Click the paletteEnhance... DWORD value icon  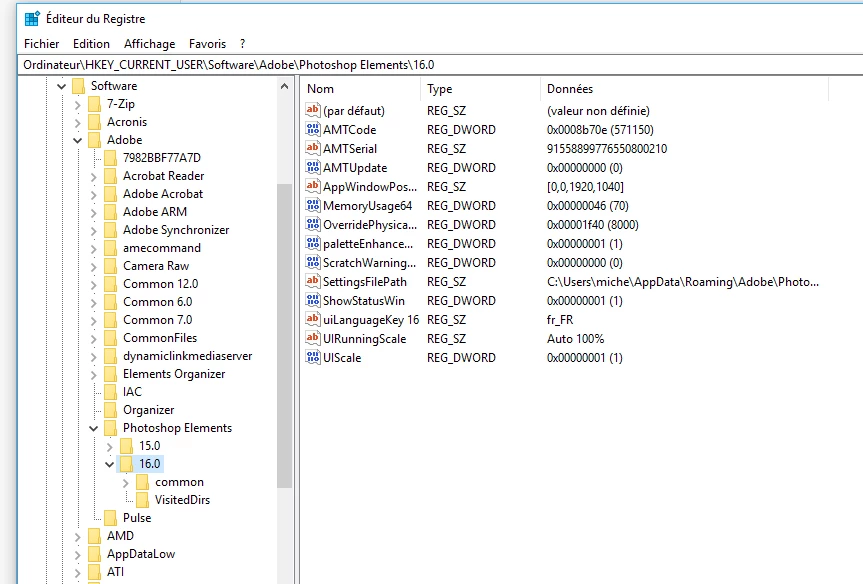[x=313, y=243]
